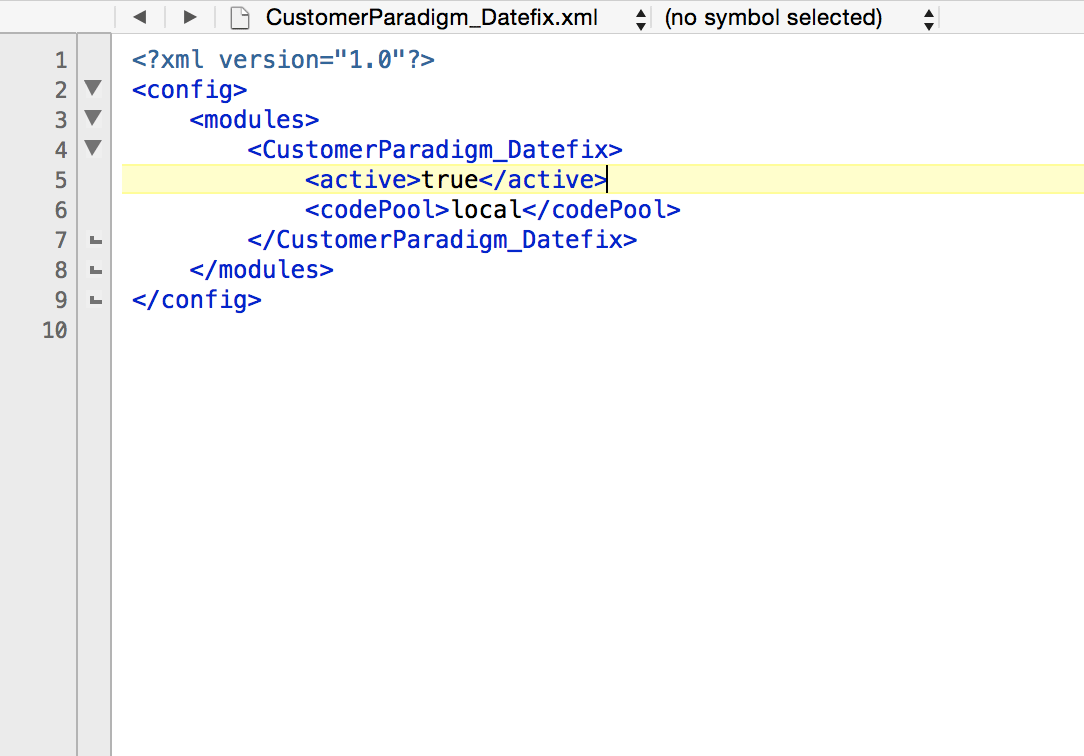Click the closing </codePool> tag

(601, 209)
